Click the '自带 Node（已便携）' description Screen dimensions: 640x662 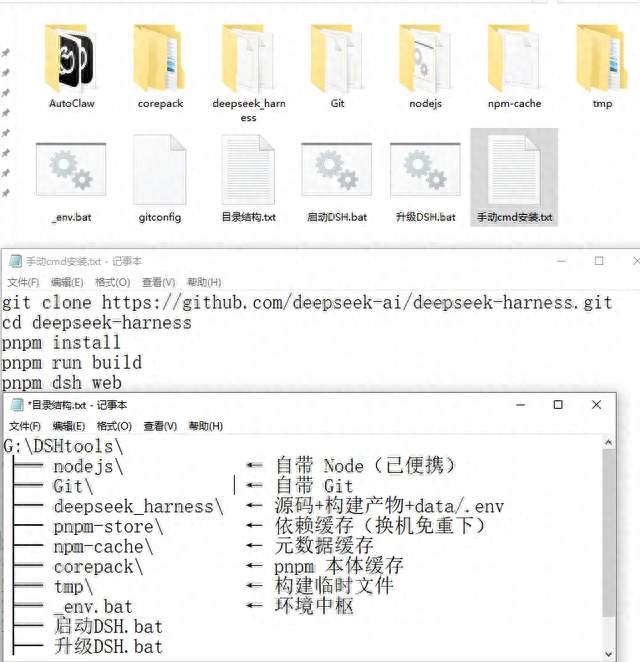click(366, 466)
